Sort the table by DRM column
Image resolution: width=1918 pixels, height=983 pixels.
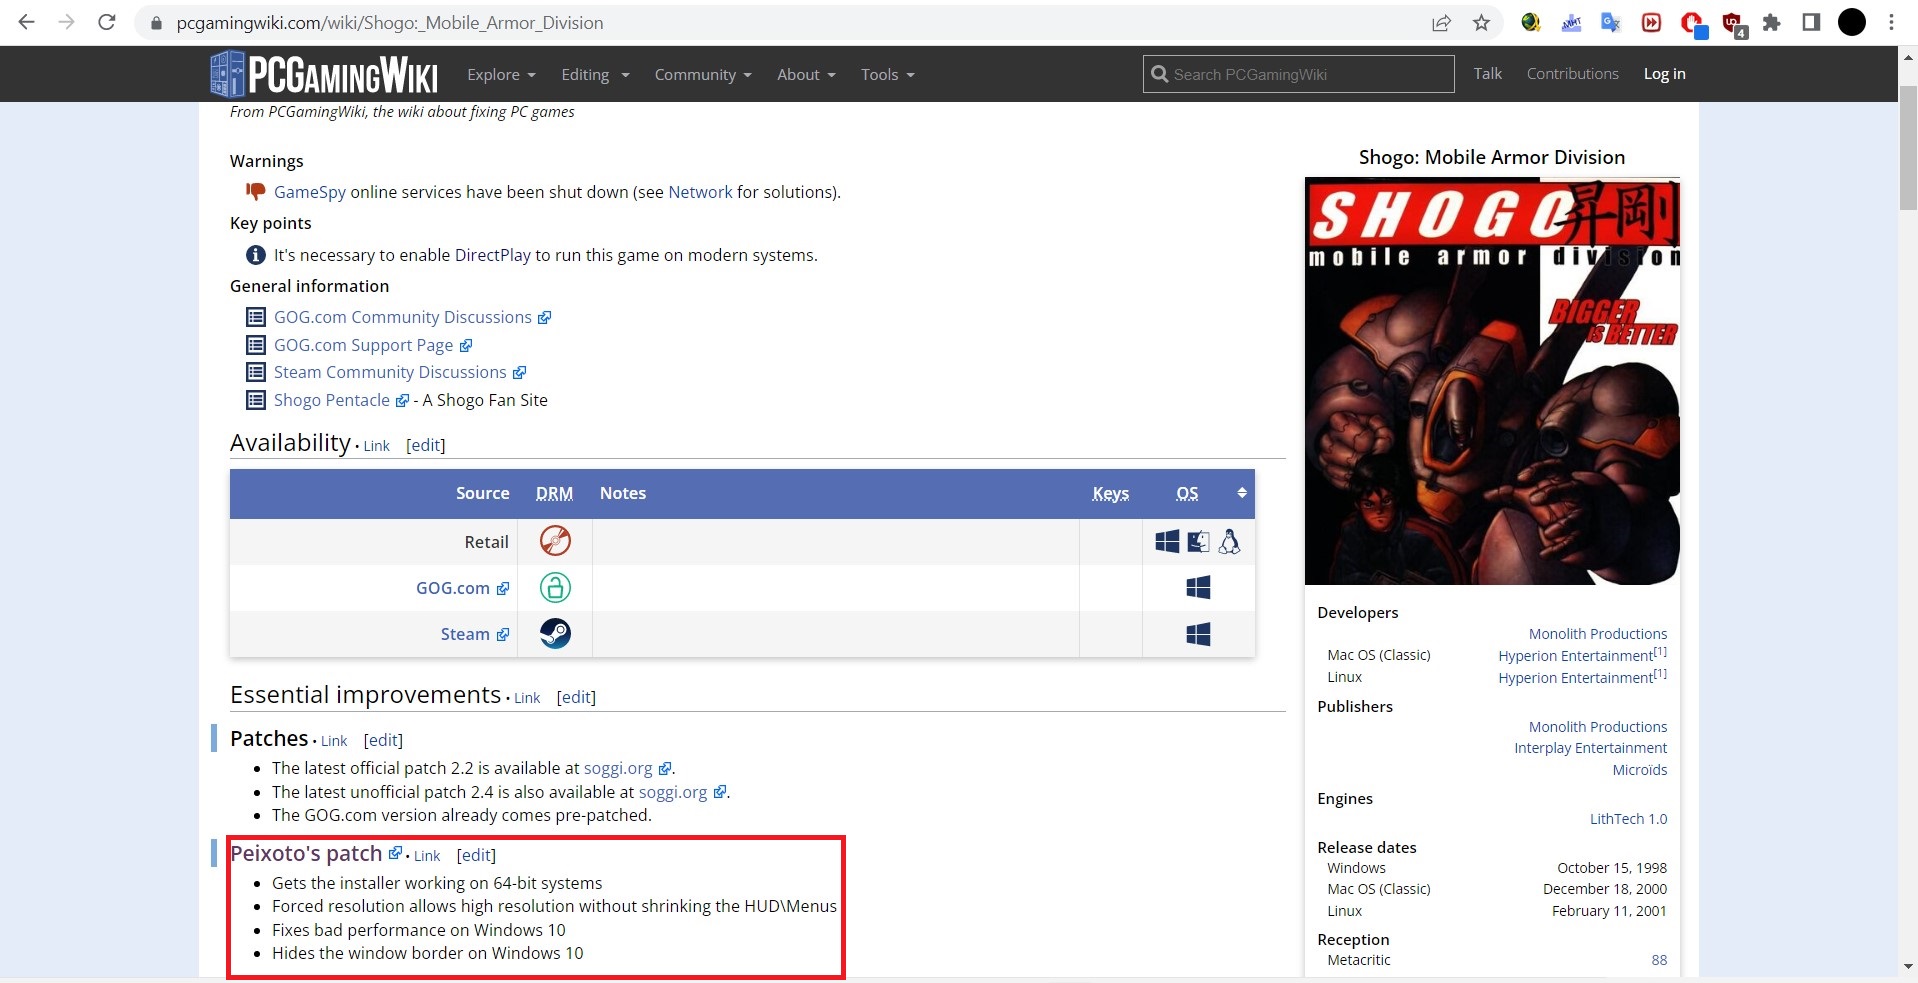click(554, 493)
